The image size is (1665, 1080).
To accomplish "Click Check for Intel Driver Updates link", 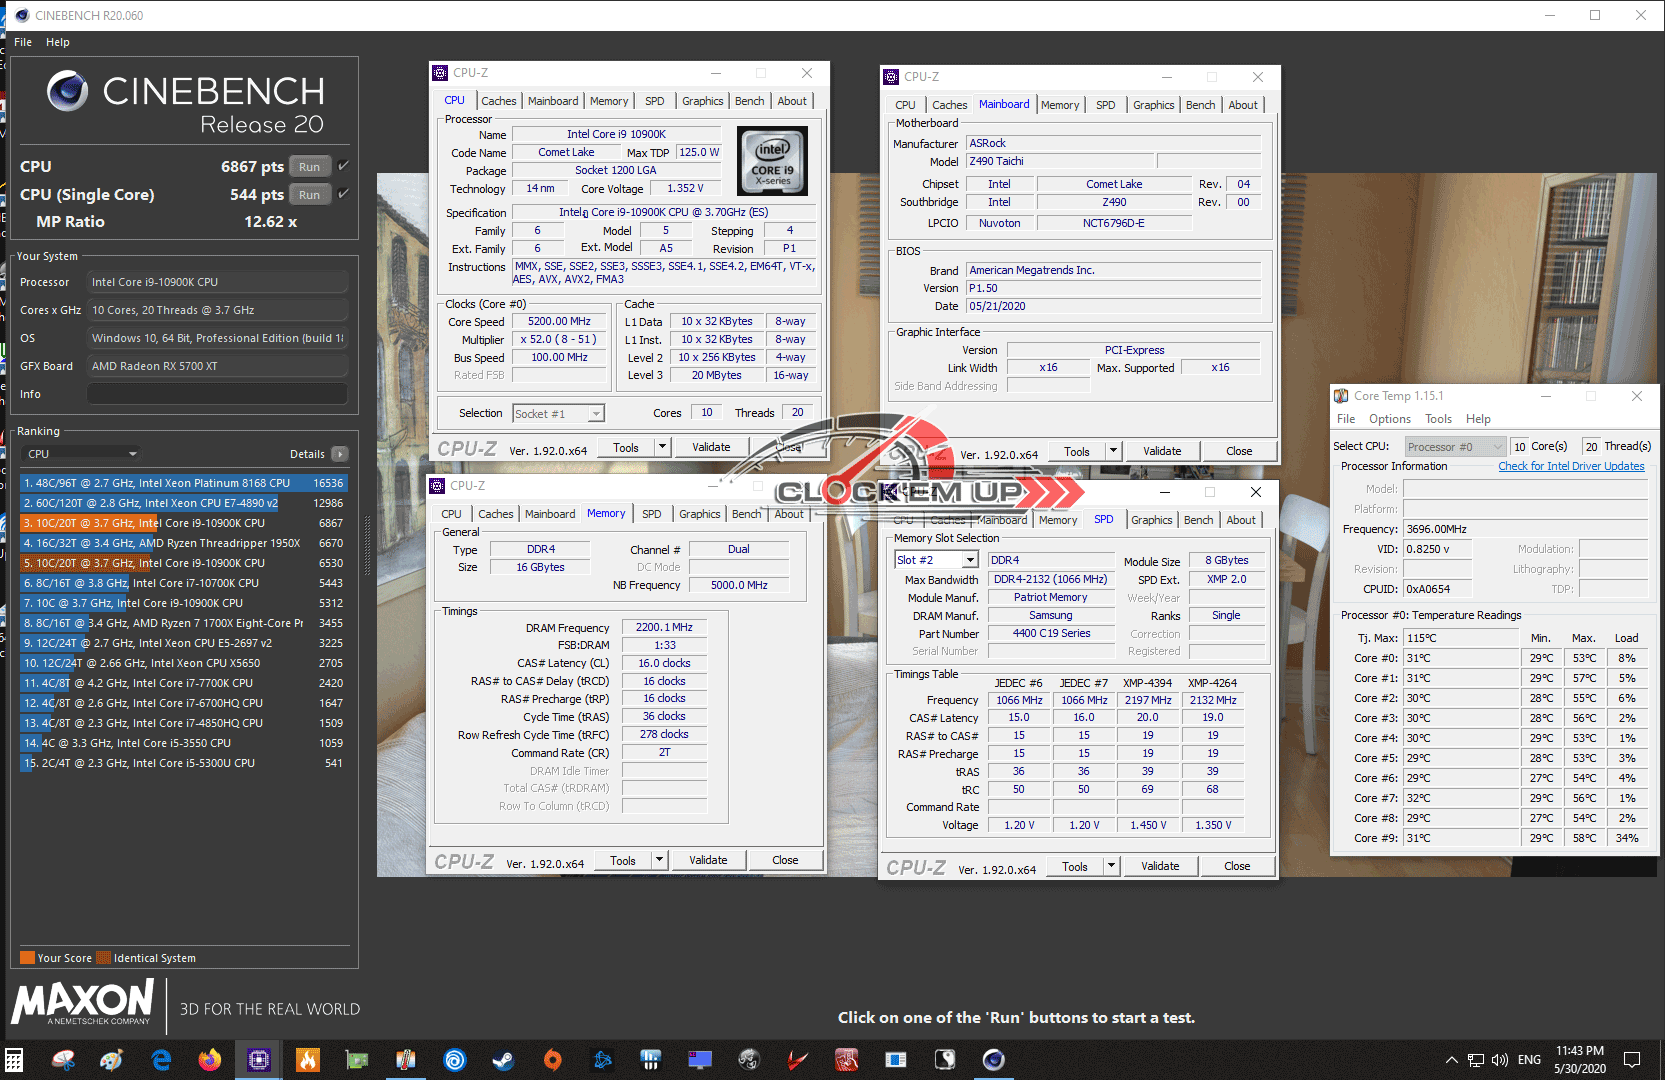I will [1570, 466].
